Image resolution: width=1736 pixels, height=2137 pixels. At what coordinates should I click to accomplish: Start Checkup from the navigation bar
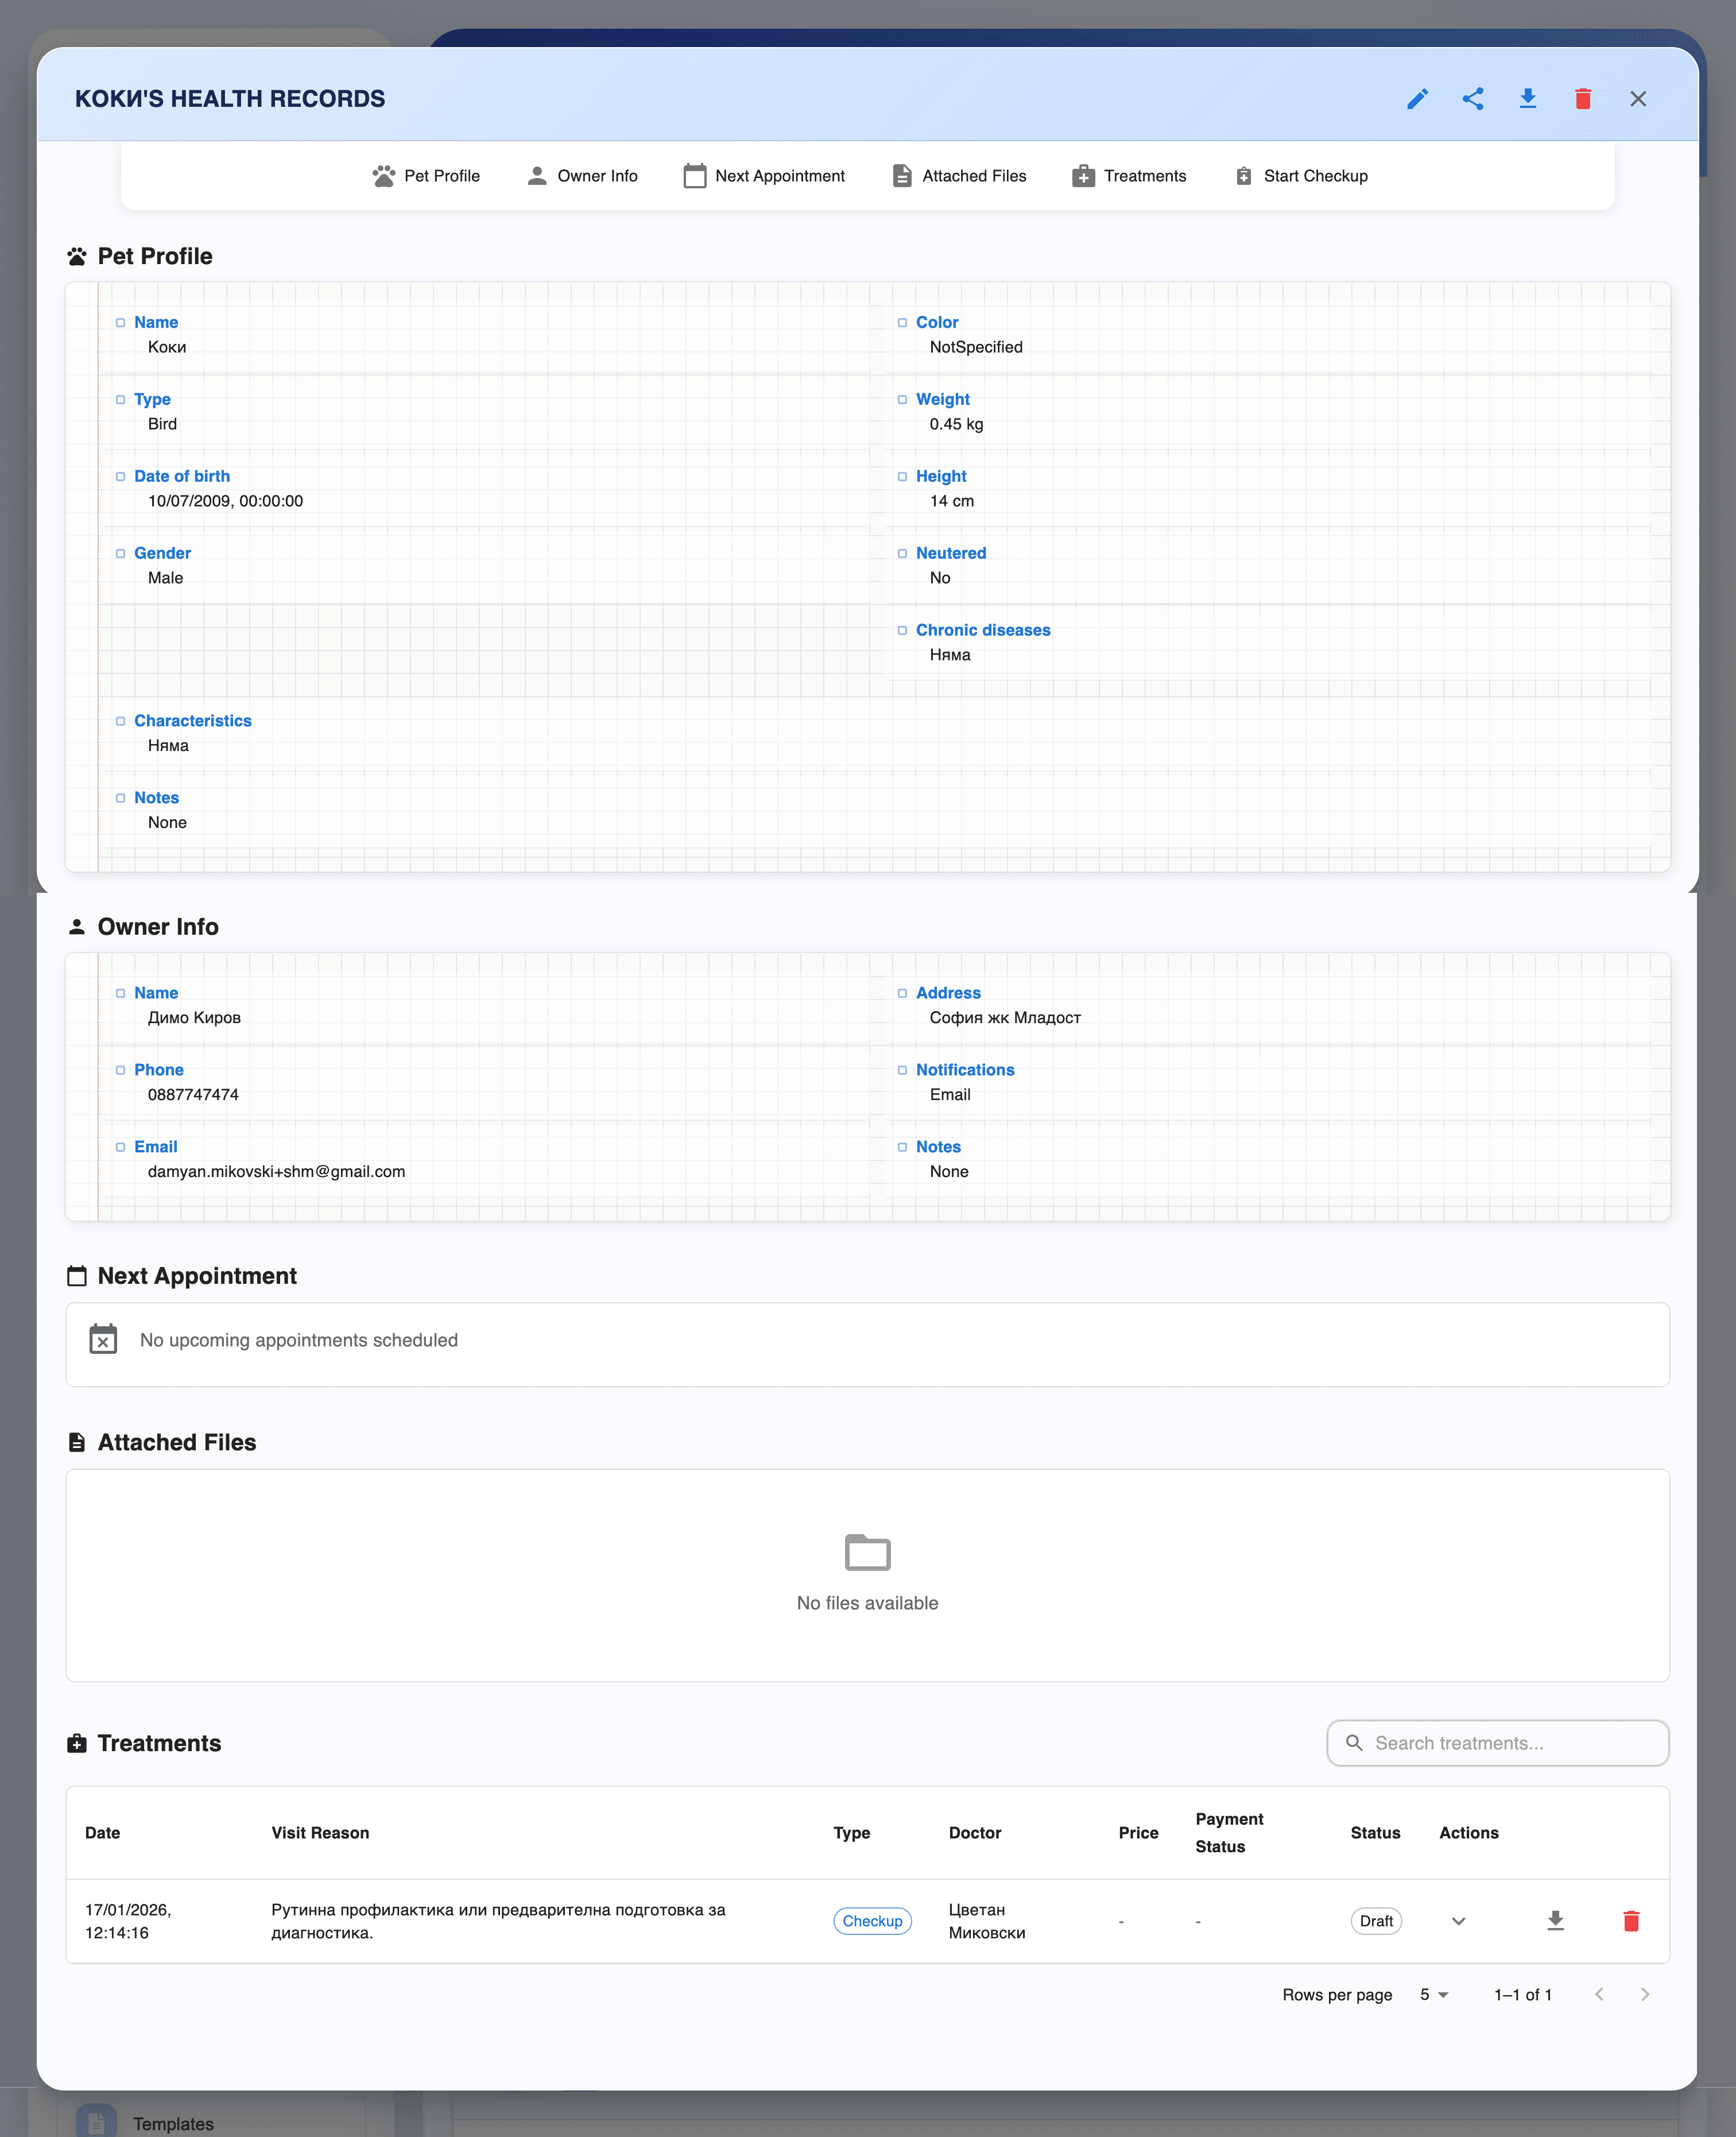click(x=1301, y=176)
